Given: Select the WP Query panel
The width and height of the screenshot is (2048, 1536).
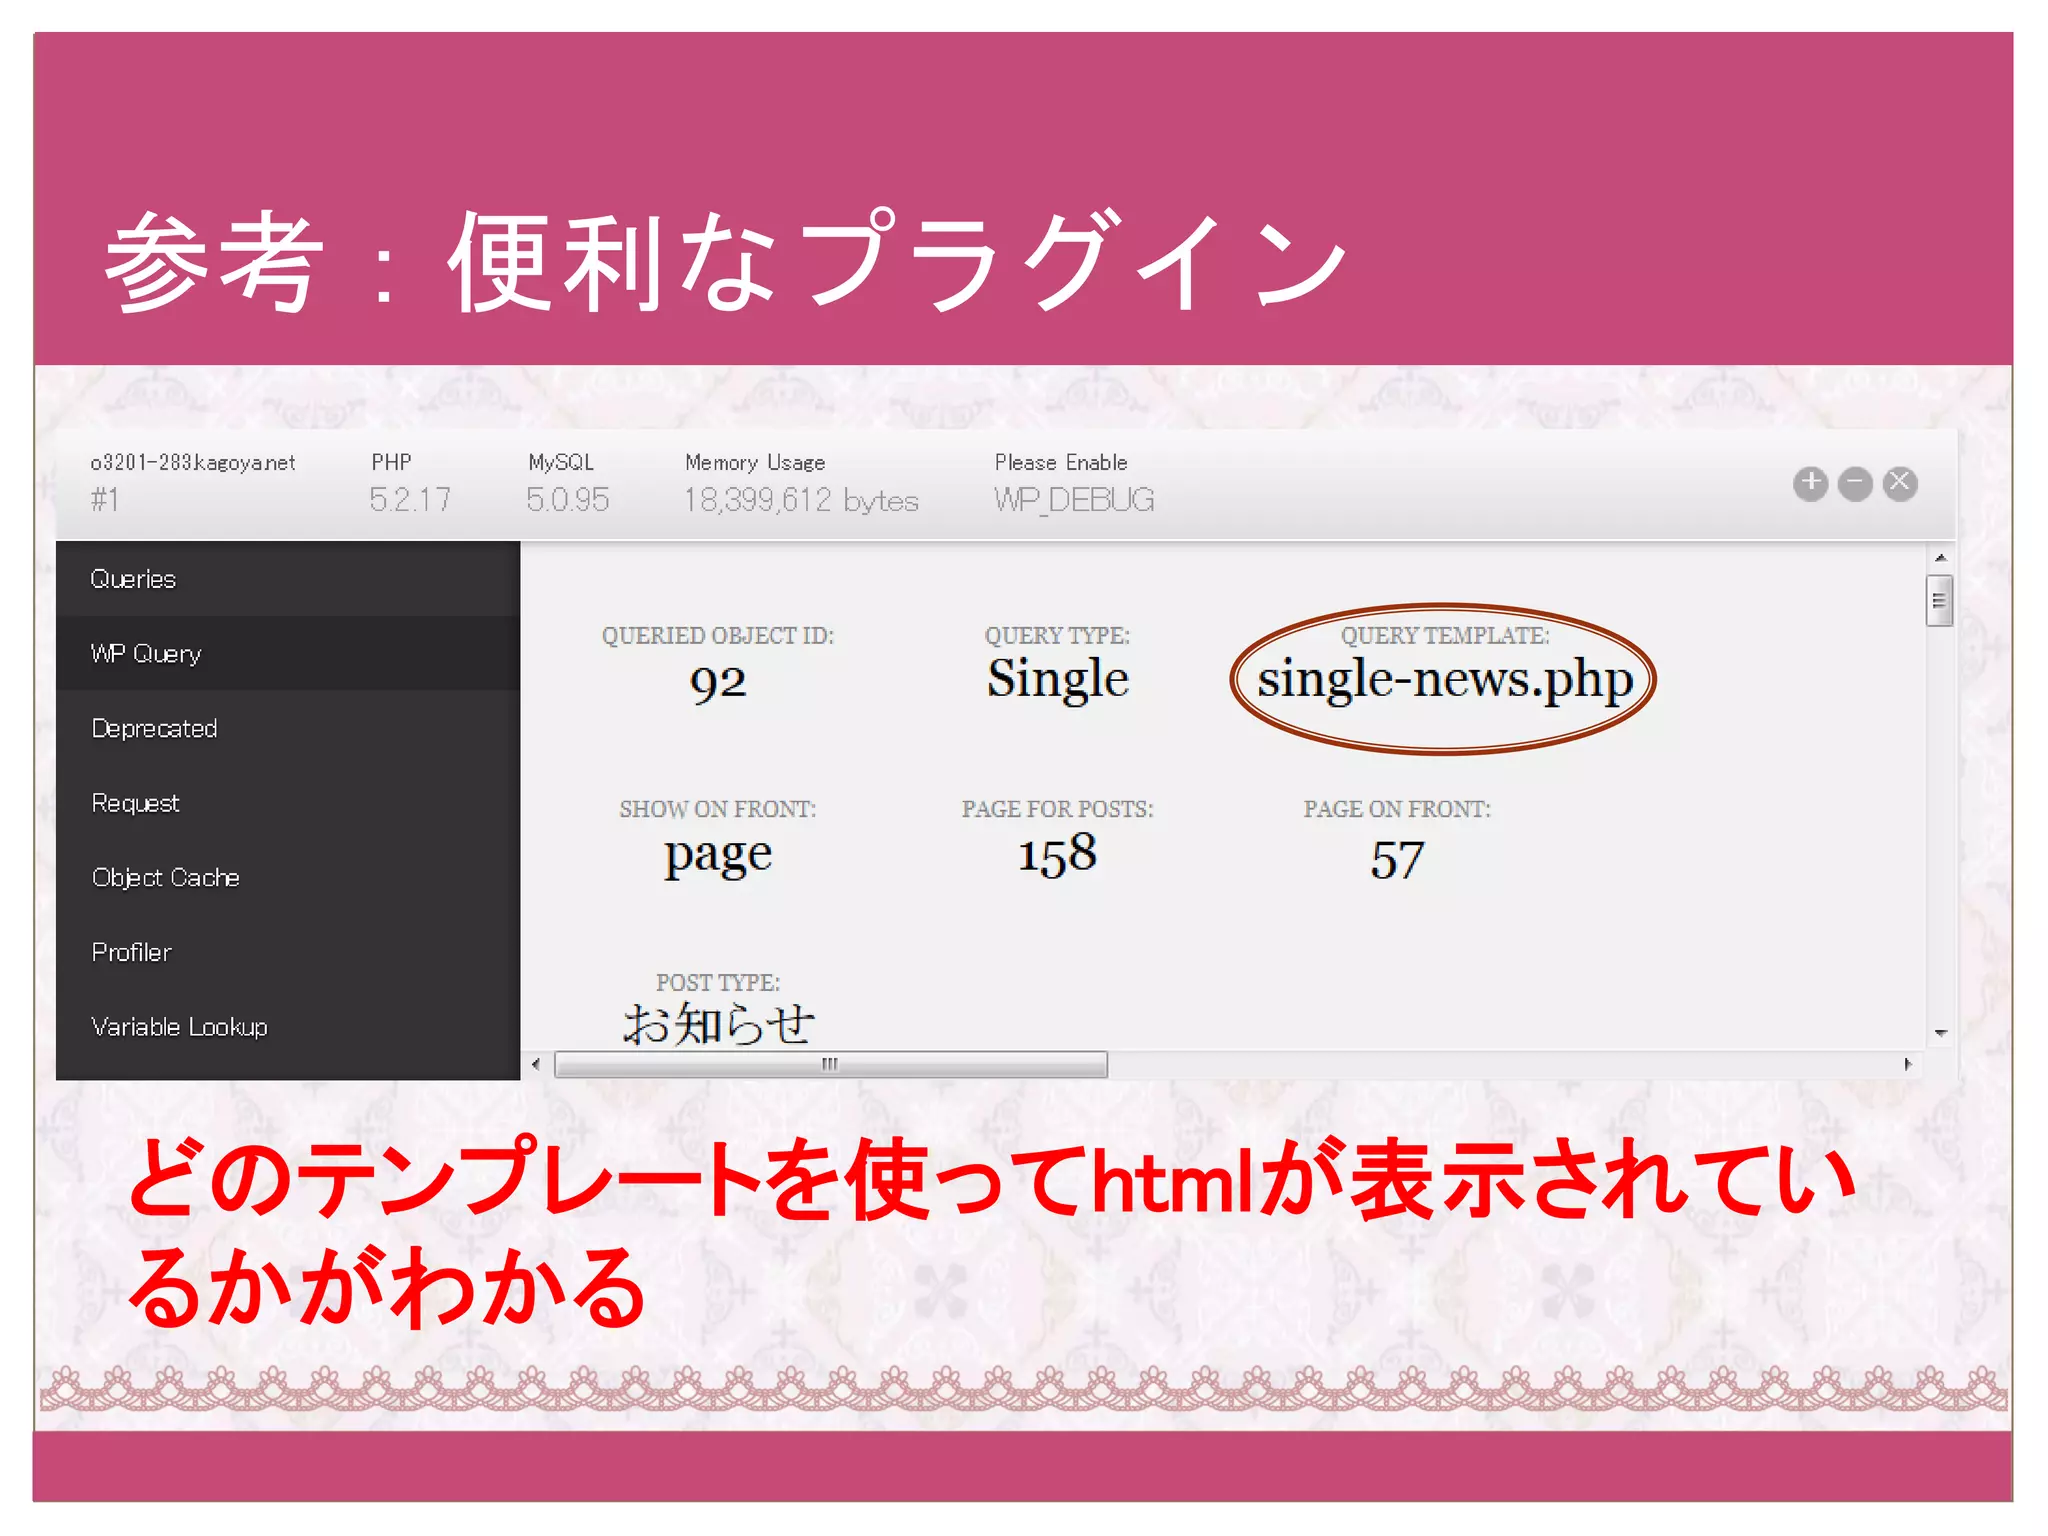Looking at the screenshot, I should point(288,654).
